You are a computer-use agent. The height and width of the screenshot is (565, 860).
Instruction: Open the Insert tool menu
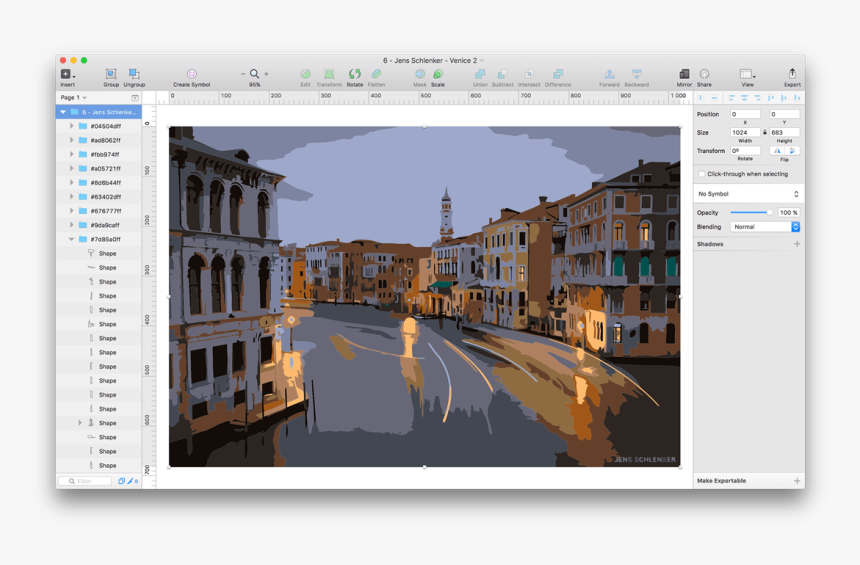point(67,74)
